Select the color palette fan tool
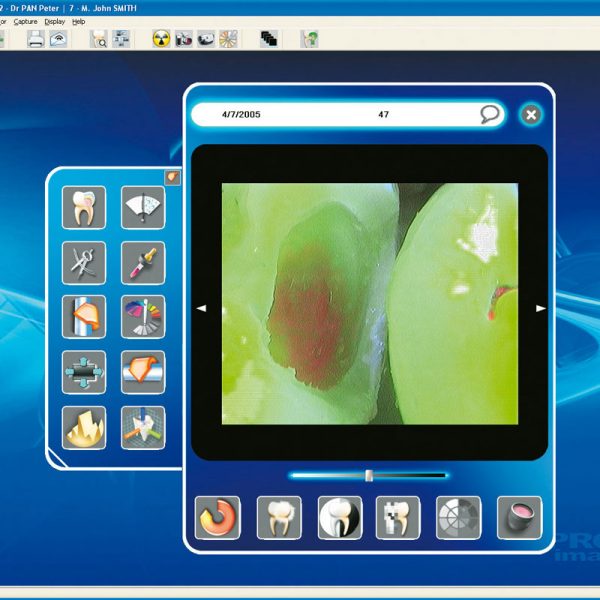The image size is (600, 600). pyautogui.click(x=143, y=317)
